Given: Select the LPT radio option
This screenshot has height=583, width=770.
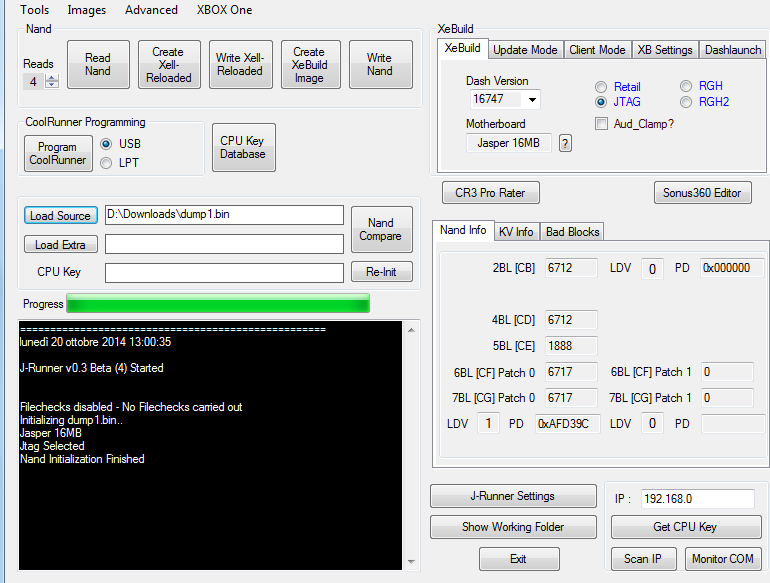Looking at the screenshot, I should coord(106,163).
